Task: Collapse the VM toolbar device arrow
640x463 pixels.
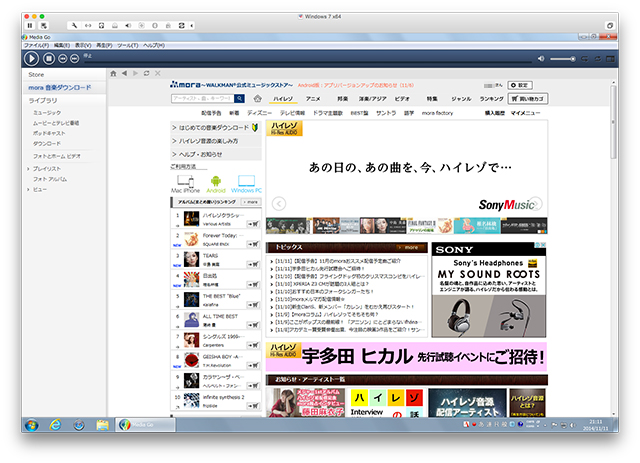Action: coord(192,25)
